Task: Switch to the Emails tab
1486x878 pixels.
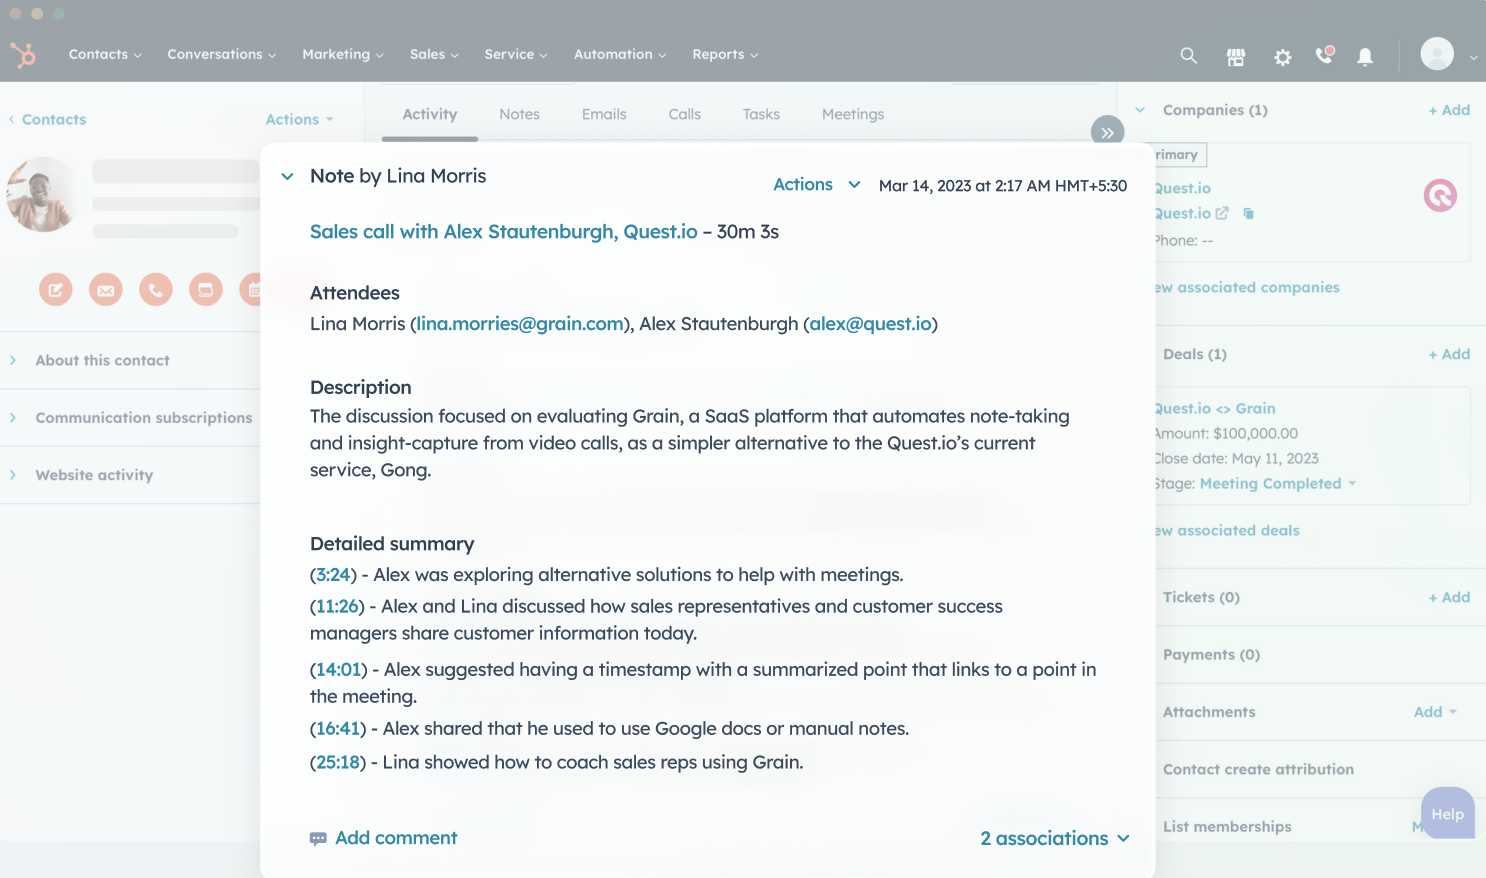Action: click(604, 115)
